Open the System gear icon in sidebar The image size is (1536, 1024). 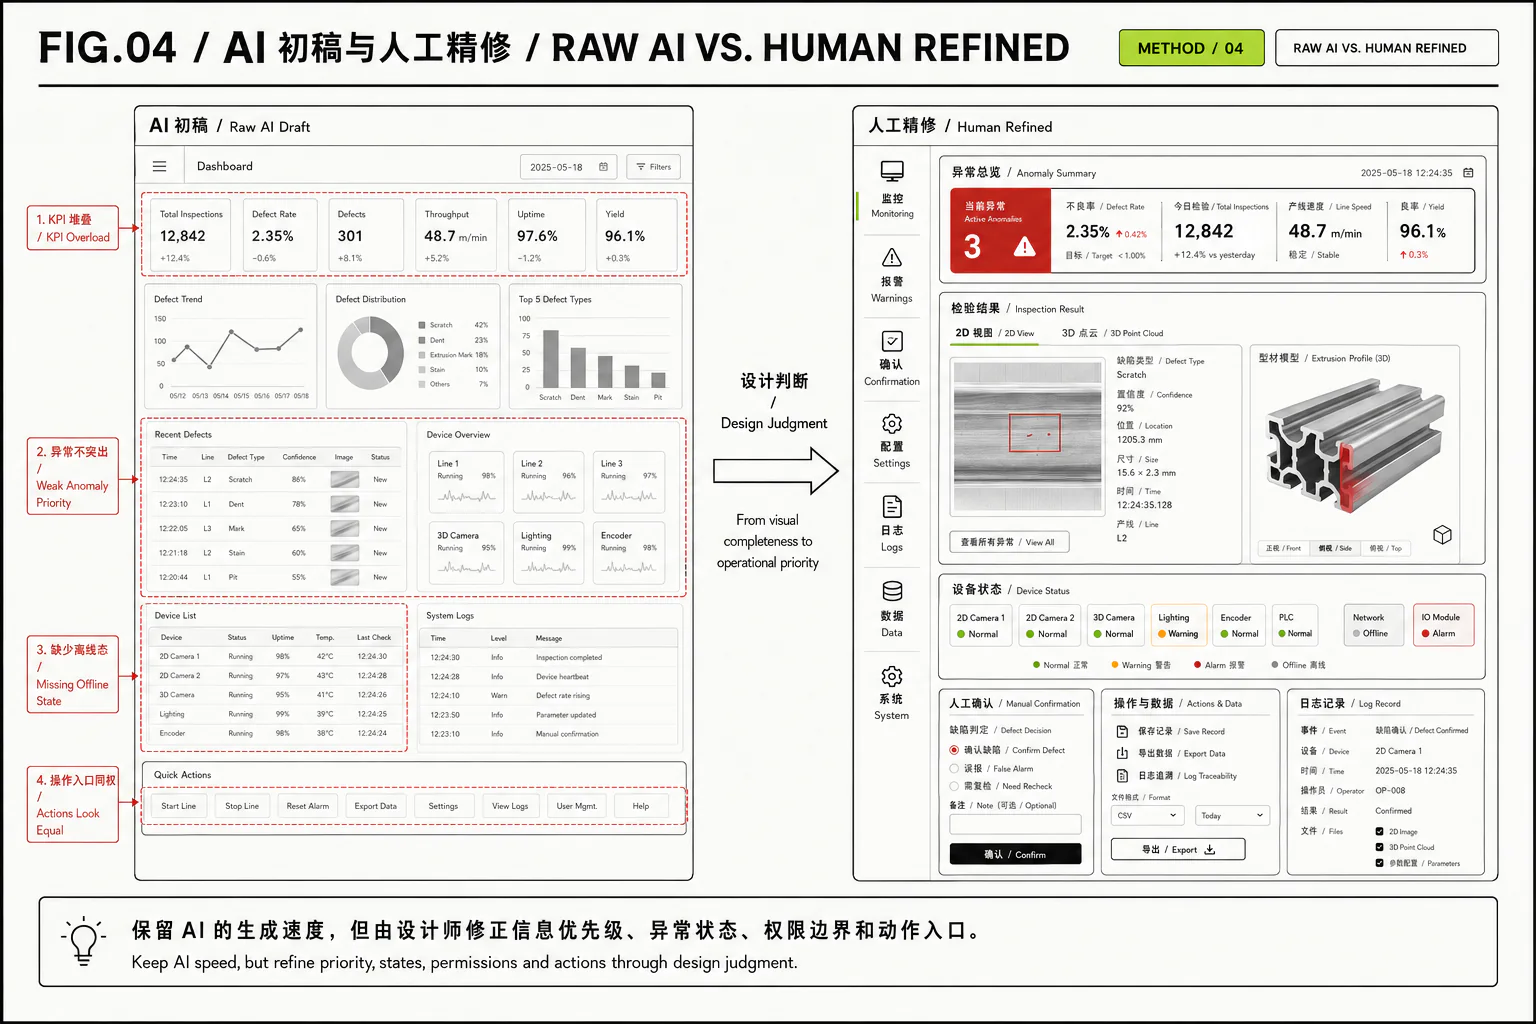click(x=892, y=675)
